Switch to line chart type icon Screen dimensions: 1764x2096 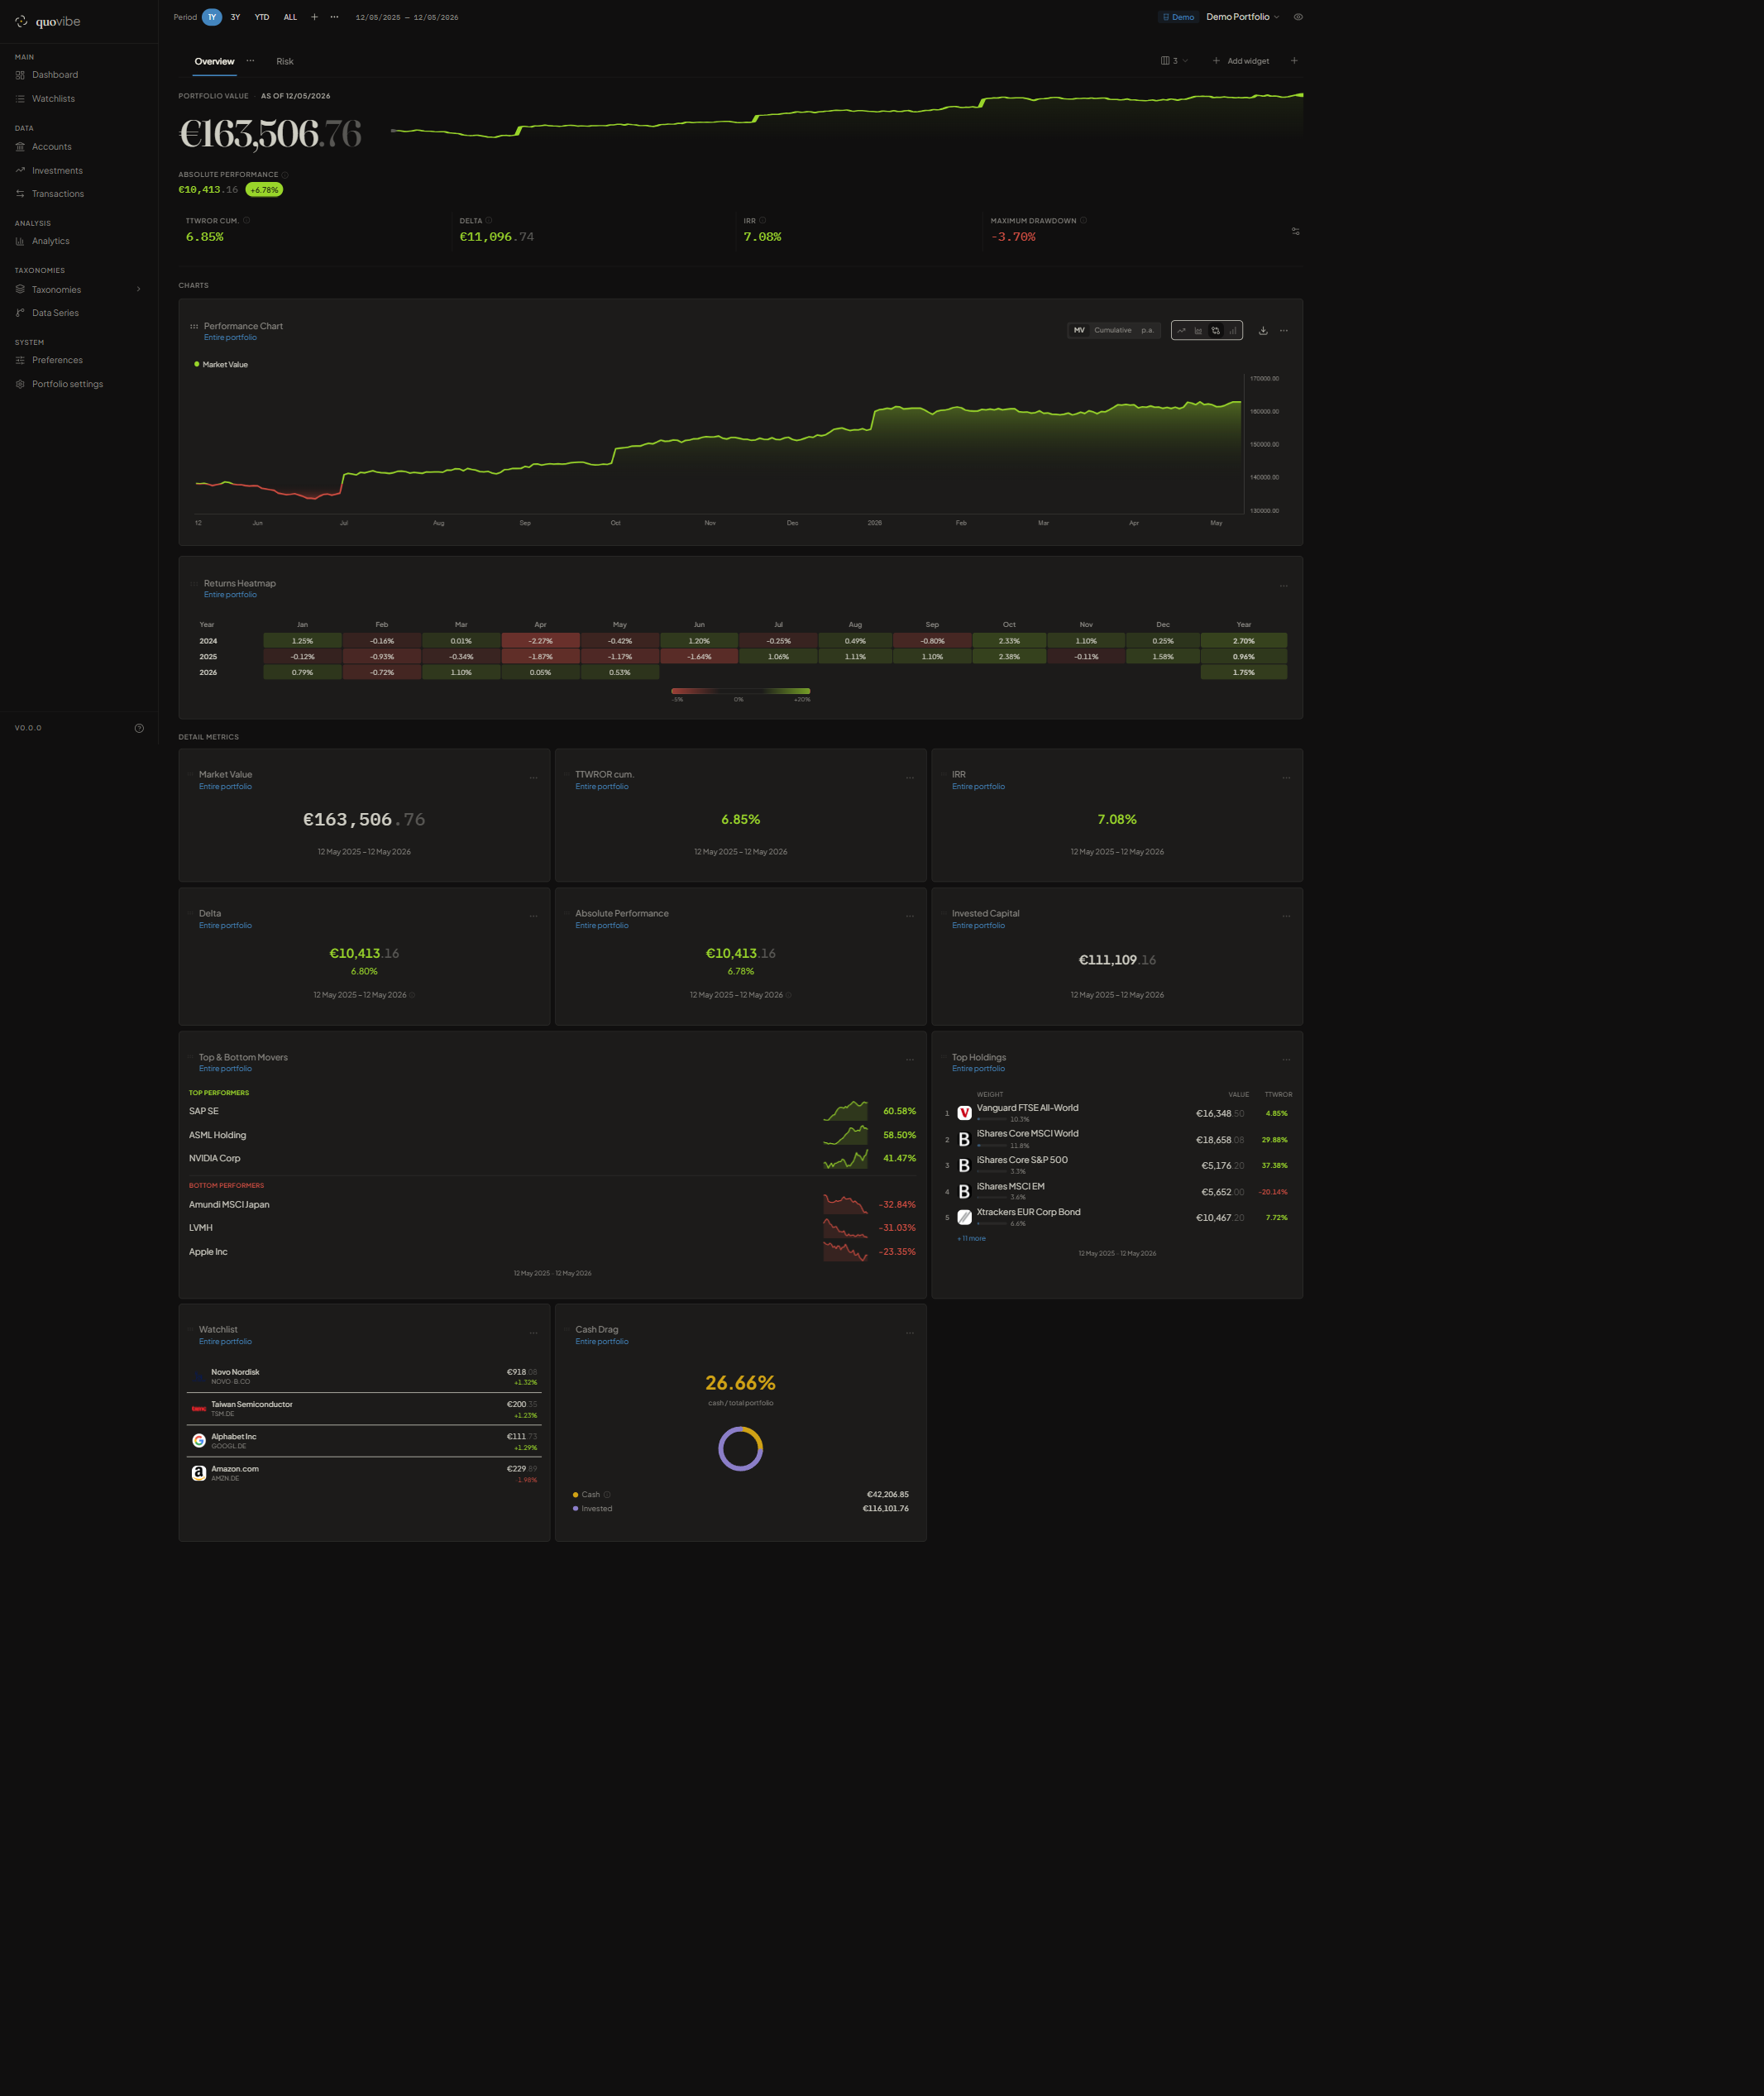[1181, 331]
